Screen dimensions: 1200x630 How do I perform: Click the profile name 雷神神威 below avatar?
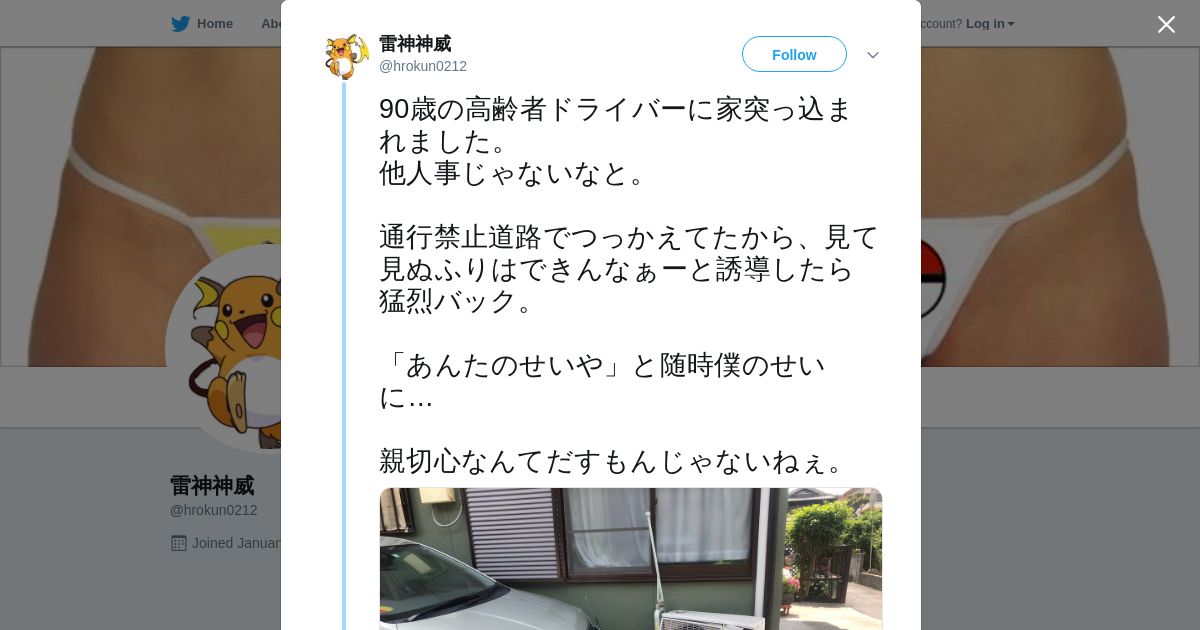(x=212, y=486)
